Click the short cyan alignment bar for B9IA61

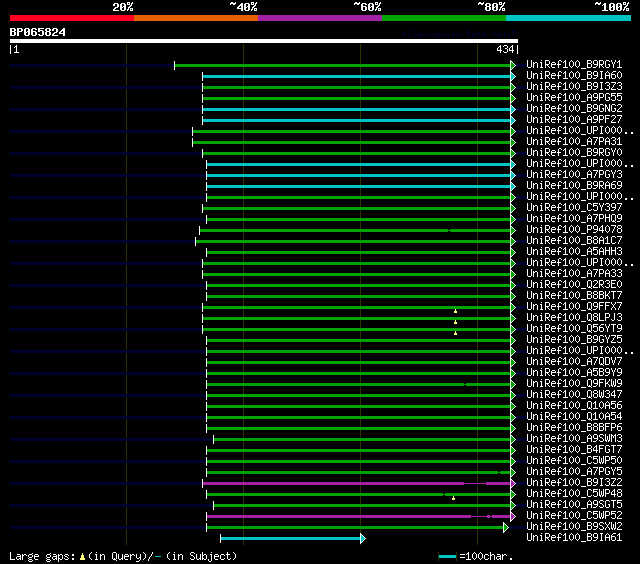click(x=291, y=539)
